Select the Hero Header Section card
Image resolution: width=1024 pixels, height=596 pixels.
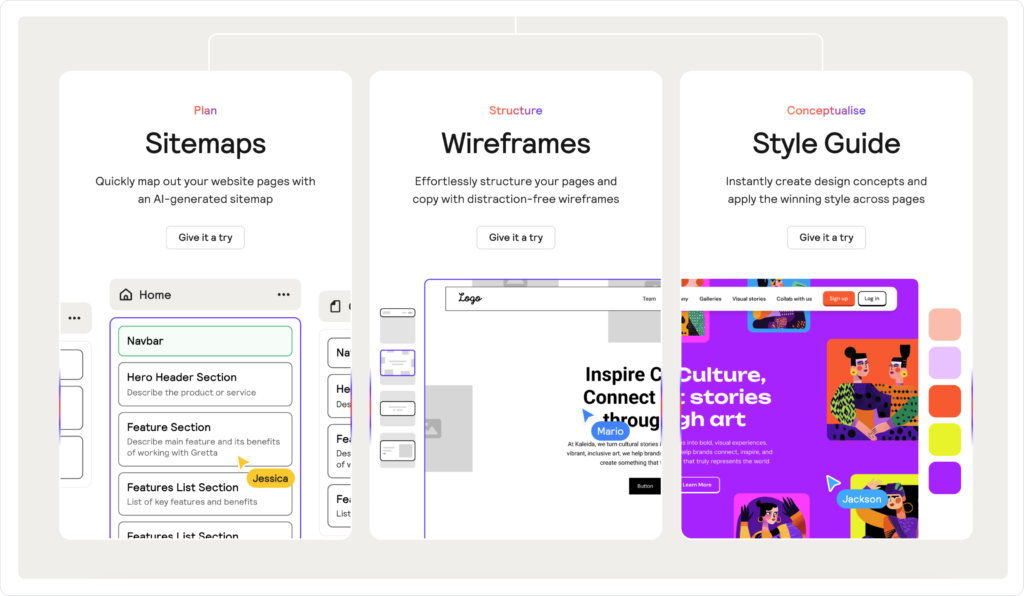[205, 384]
